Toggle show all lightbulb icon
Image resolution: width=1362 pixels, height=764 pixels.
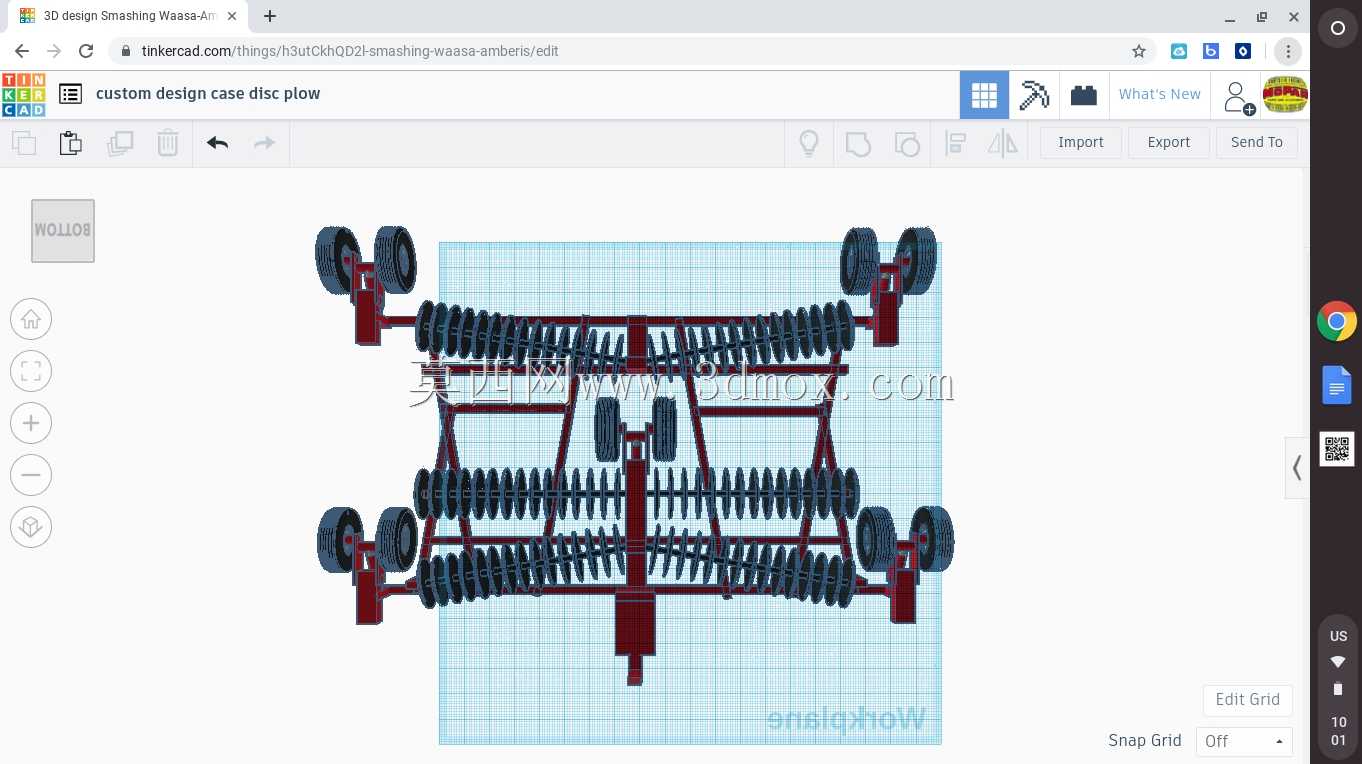coord(809,143)
